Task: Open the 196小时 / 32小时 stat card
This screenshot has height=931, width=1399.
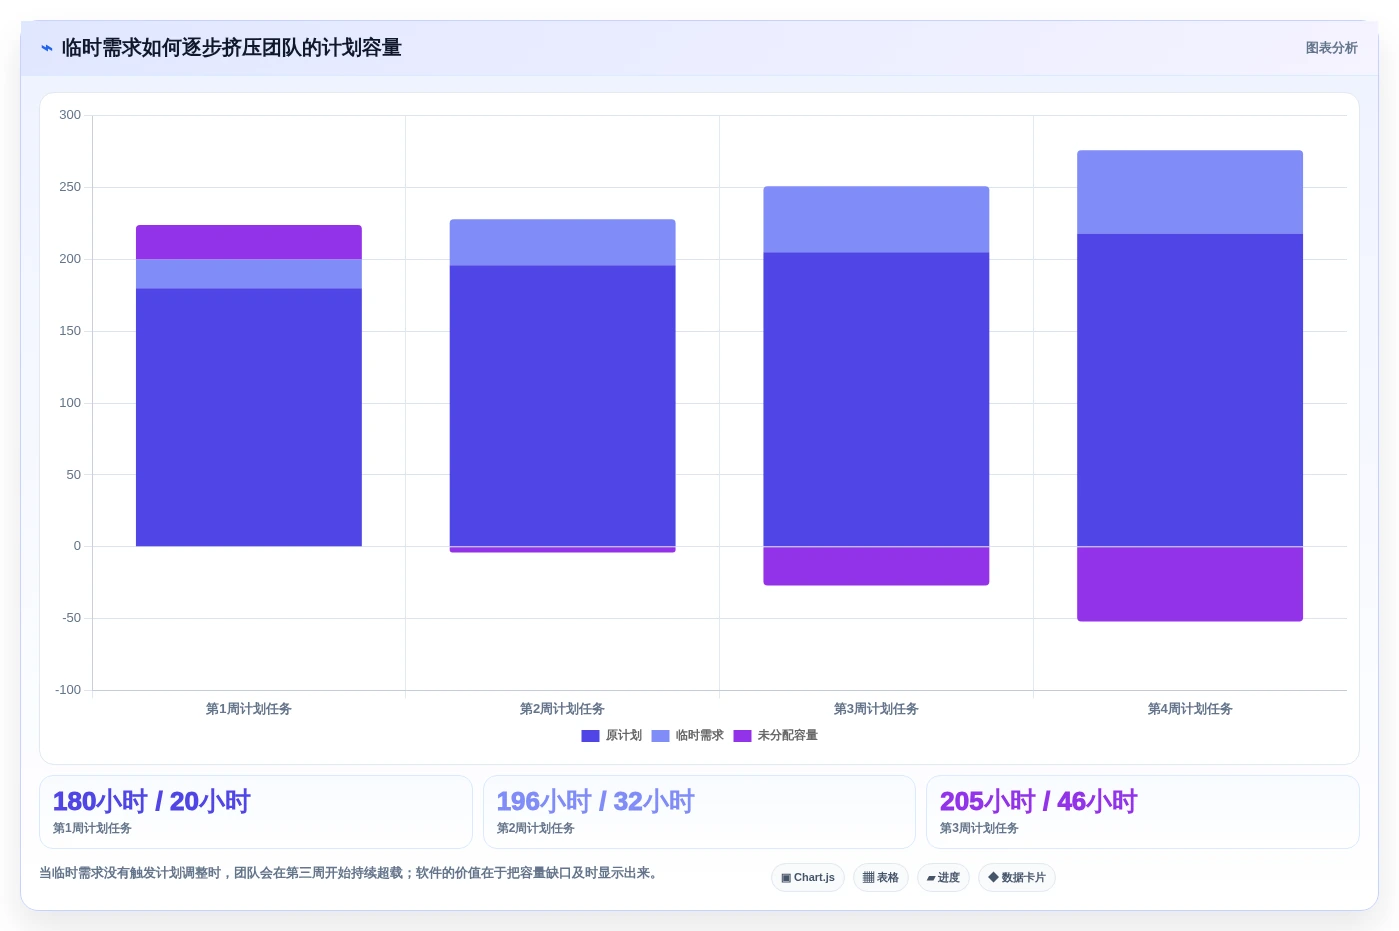Action: [699, 812]
